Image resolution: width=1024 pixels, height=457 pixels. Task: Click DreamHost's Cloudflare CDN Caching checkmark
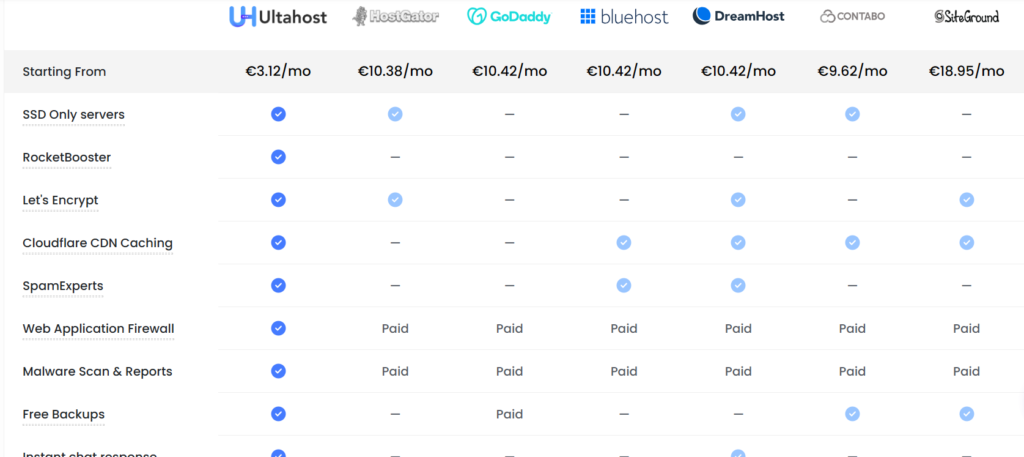738,242
